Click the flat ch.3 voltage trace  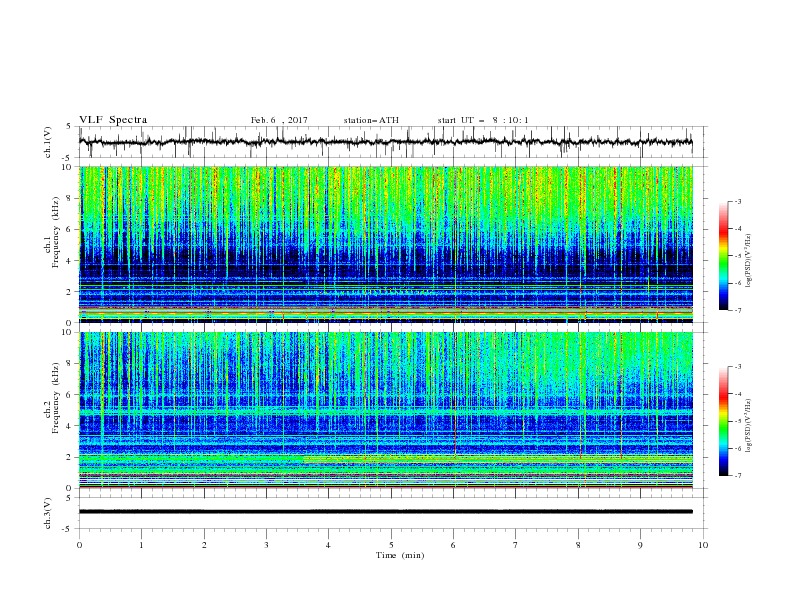coord(385,512)
